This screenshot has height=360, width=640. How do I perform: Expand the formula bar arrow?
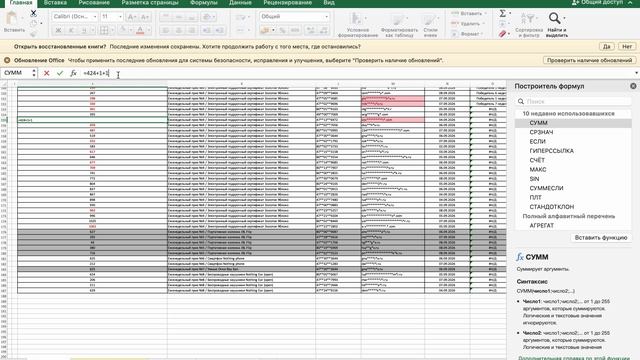pos(636,73)
